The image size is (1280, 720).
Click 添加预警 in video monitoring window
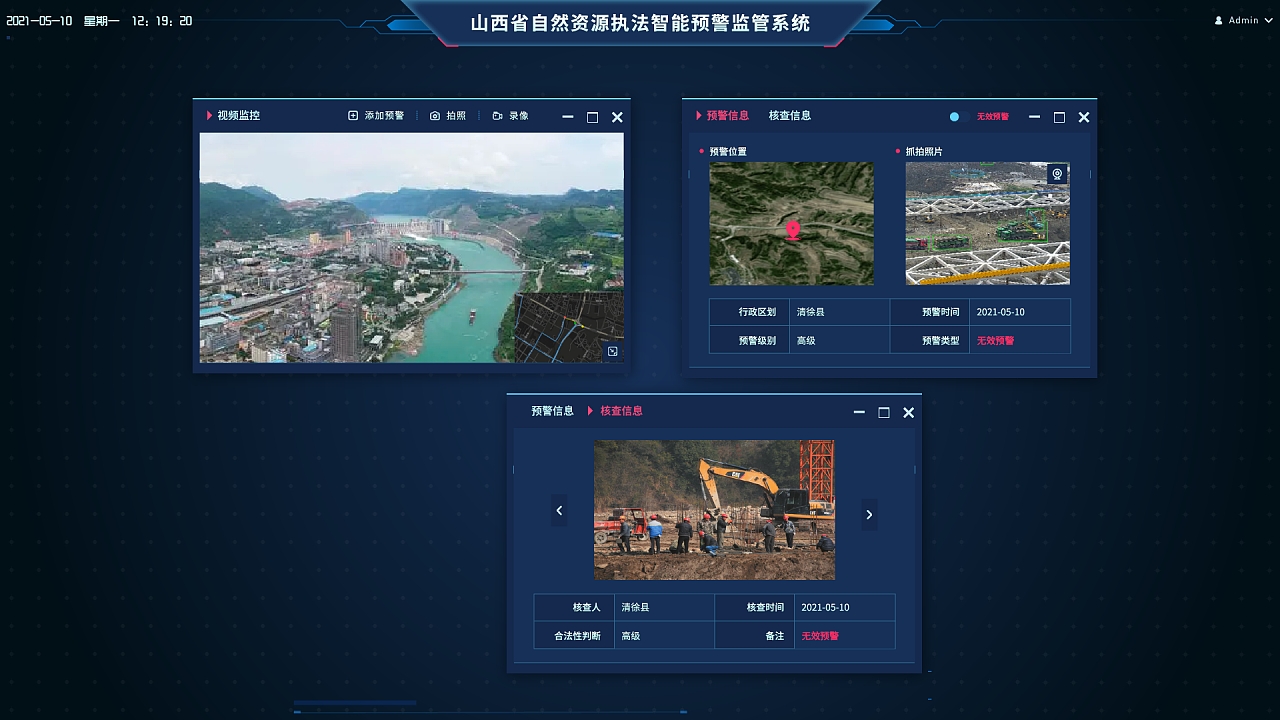[x=376, y=116]
